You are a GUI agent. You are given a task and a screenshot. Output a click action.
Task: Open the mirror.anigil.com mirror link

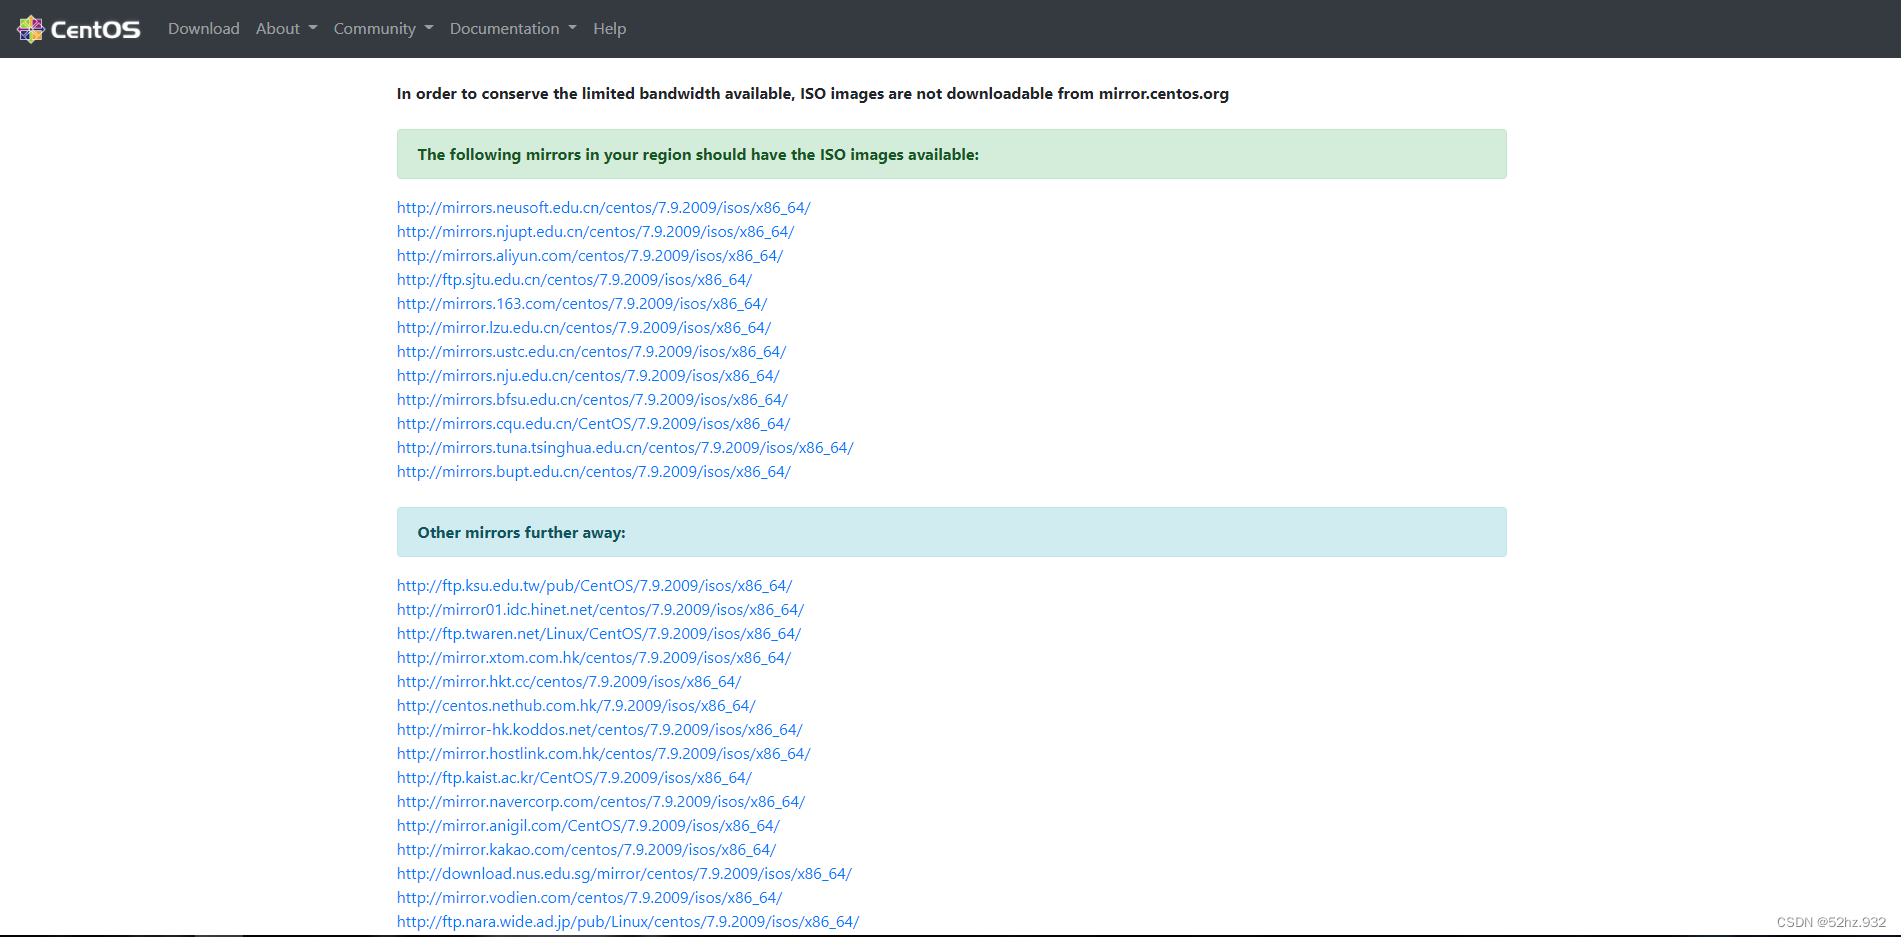588,826
